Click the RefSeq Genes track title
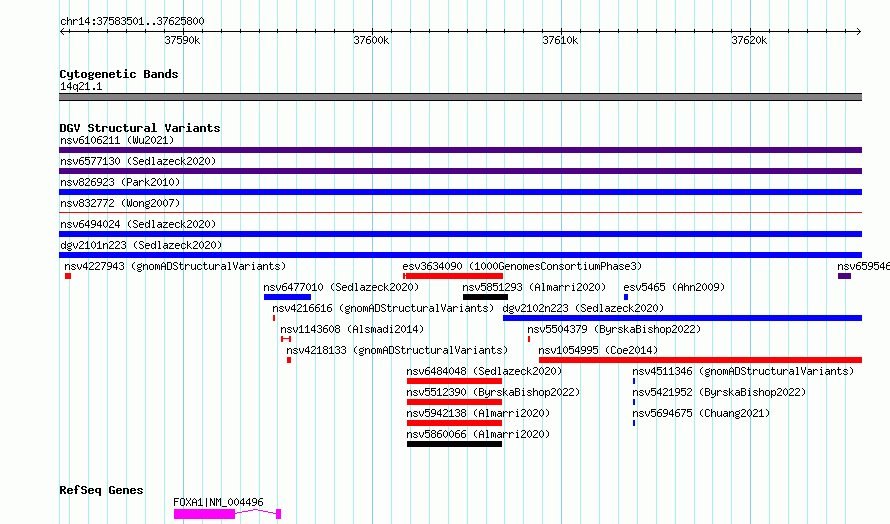890x524 pixels. (101, 490)
